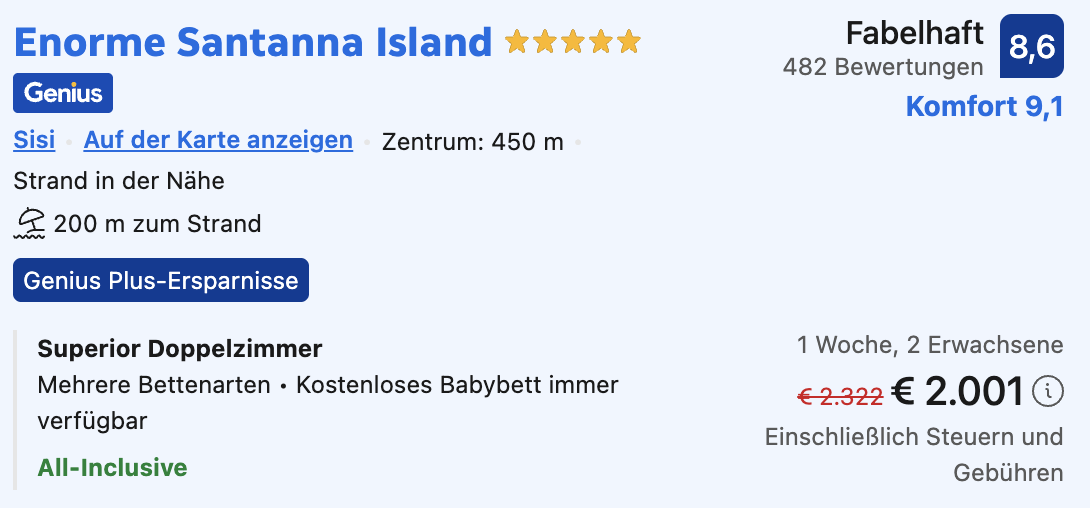Click the 8,6 review score badge

point(1032,47)
